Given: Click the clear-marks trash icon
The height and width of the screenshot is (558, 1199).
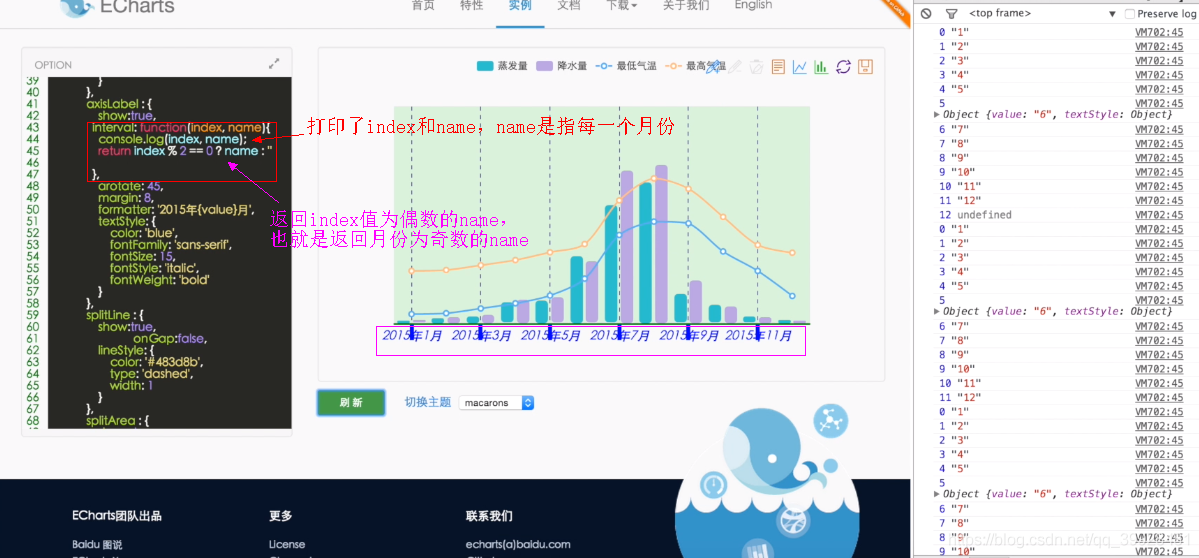Looking at the screenshot, I should click(x=756, y=67).
